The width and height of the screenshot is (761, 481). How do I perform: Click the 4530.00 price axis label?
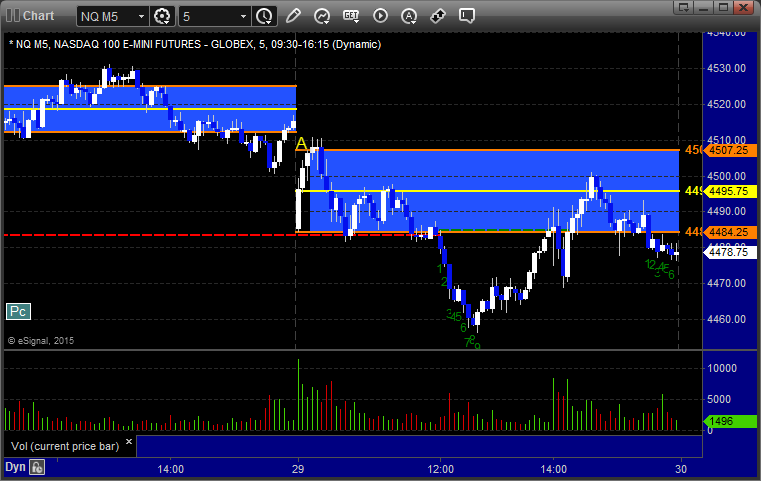727,68
